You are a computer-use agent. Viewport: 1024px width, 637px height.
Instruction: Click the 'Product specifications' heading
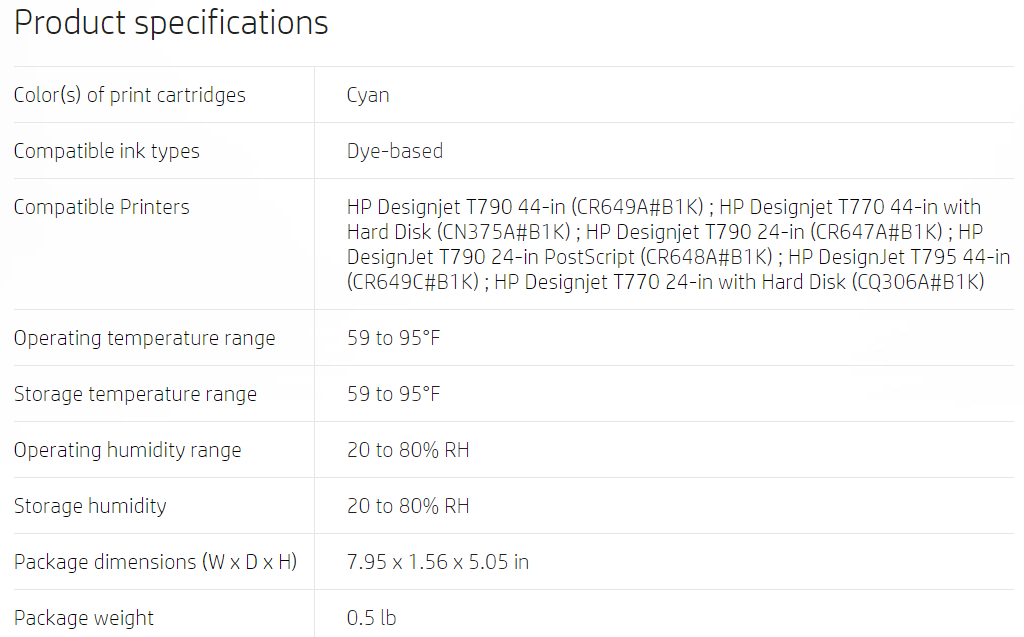click(x=171, y=23)
